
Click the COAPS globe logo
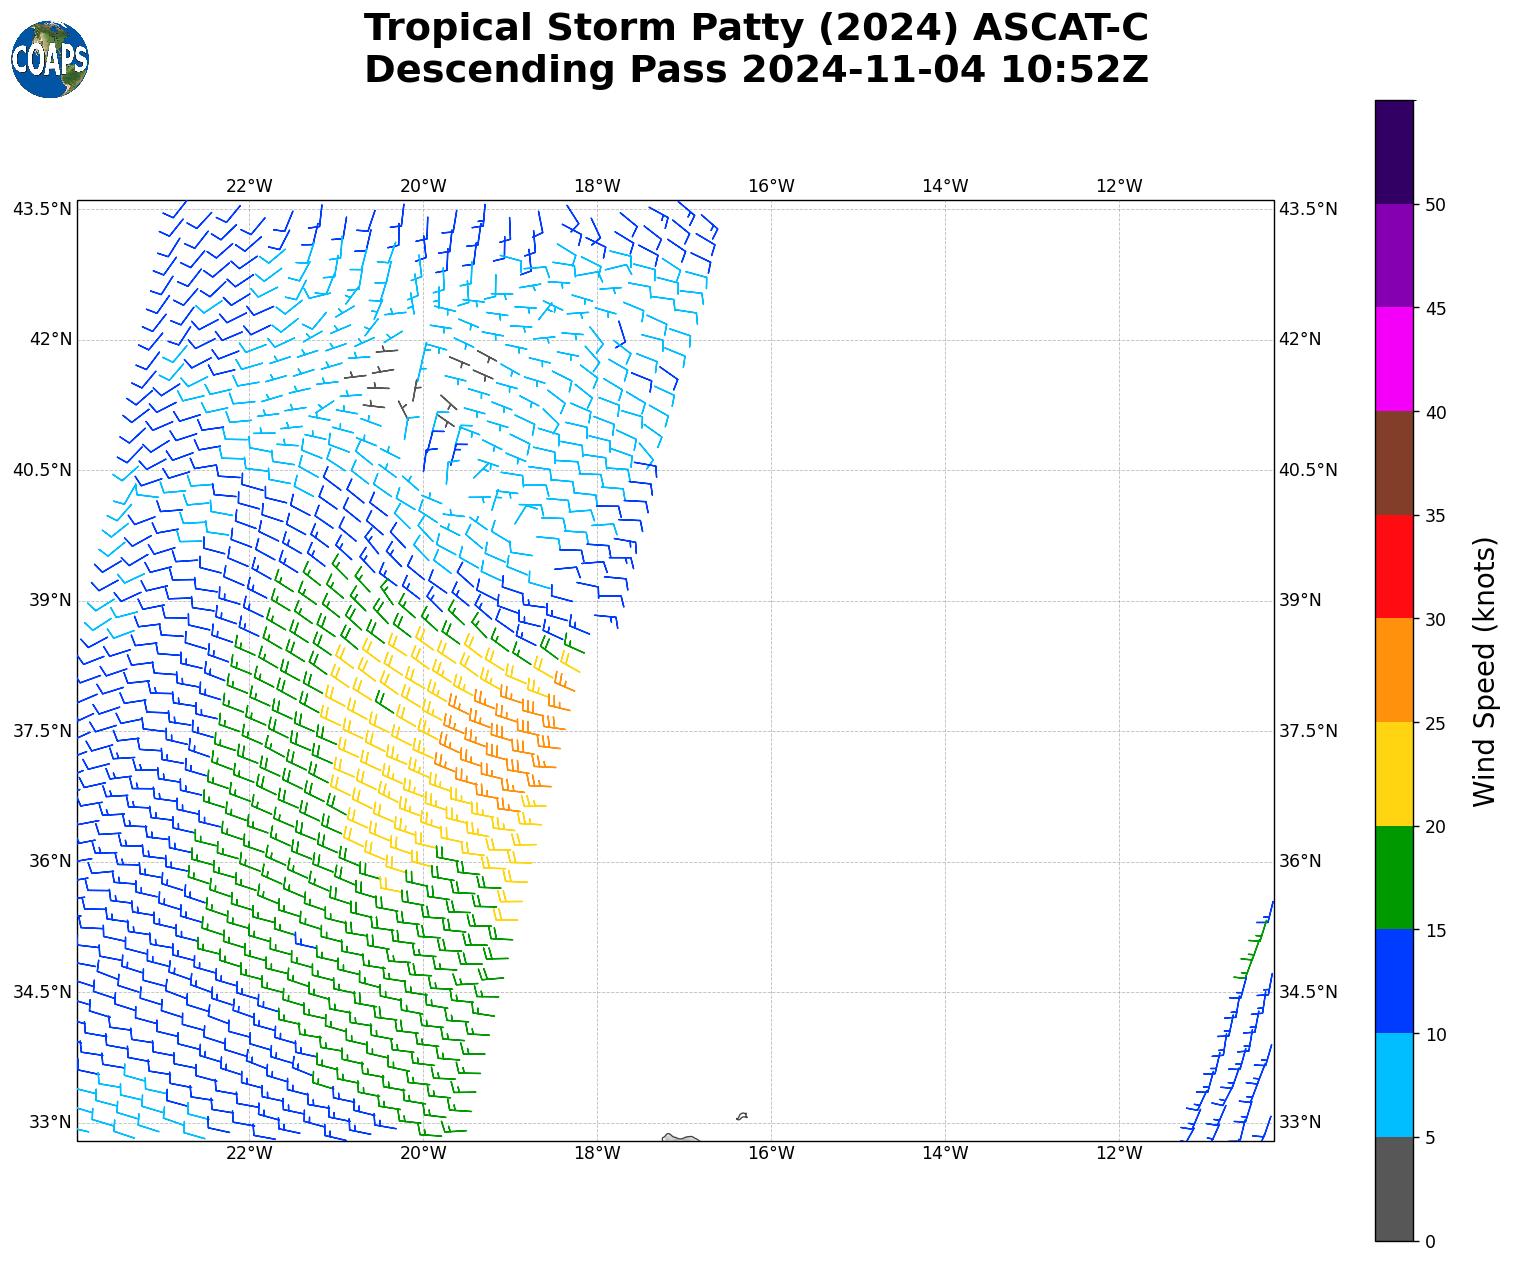(50, 60)
